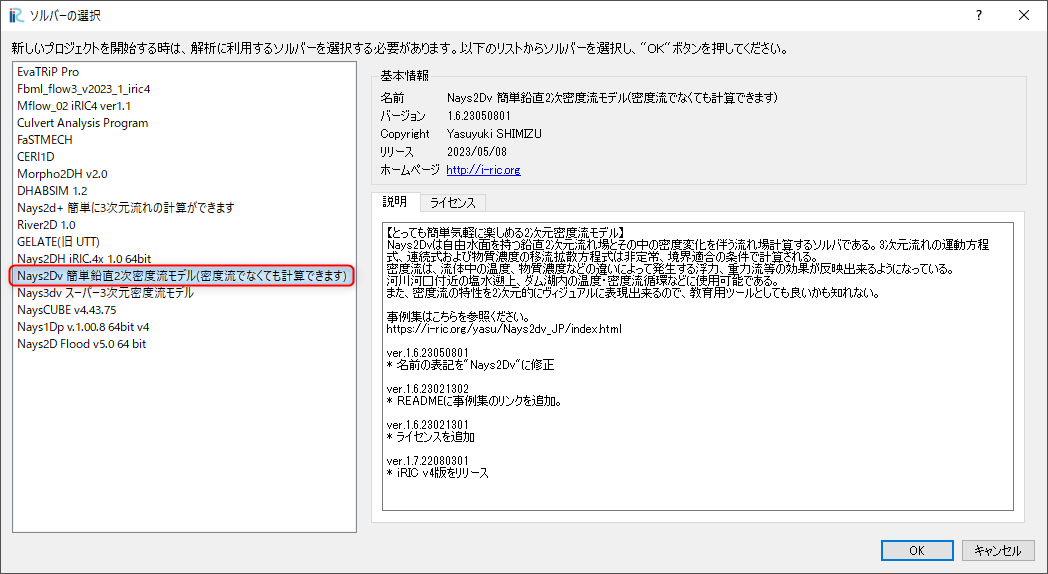Click Copyright value Yasuyuki SHIMIZU
Image resolution: width=1048 pixels, height=574 pixels.
[x=494, y=134]
